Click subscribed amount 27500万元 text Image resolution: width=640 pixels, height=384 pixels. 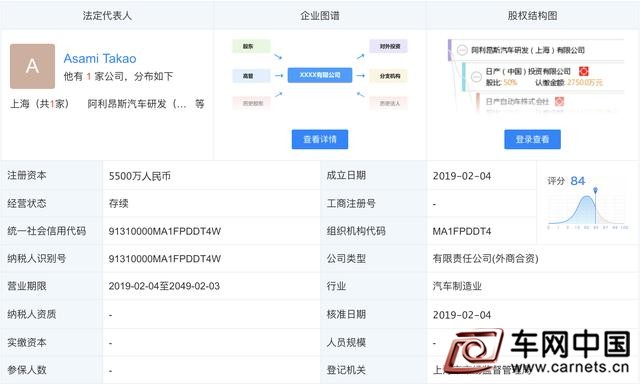584,82
